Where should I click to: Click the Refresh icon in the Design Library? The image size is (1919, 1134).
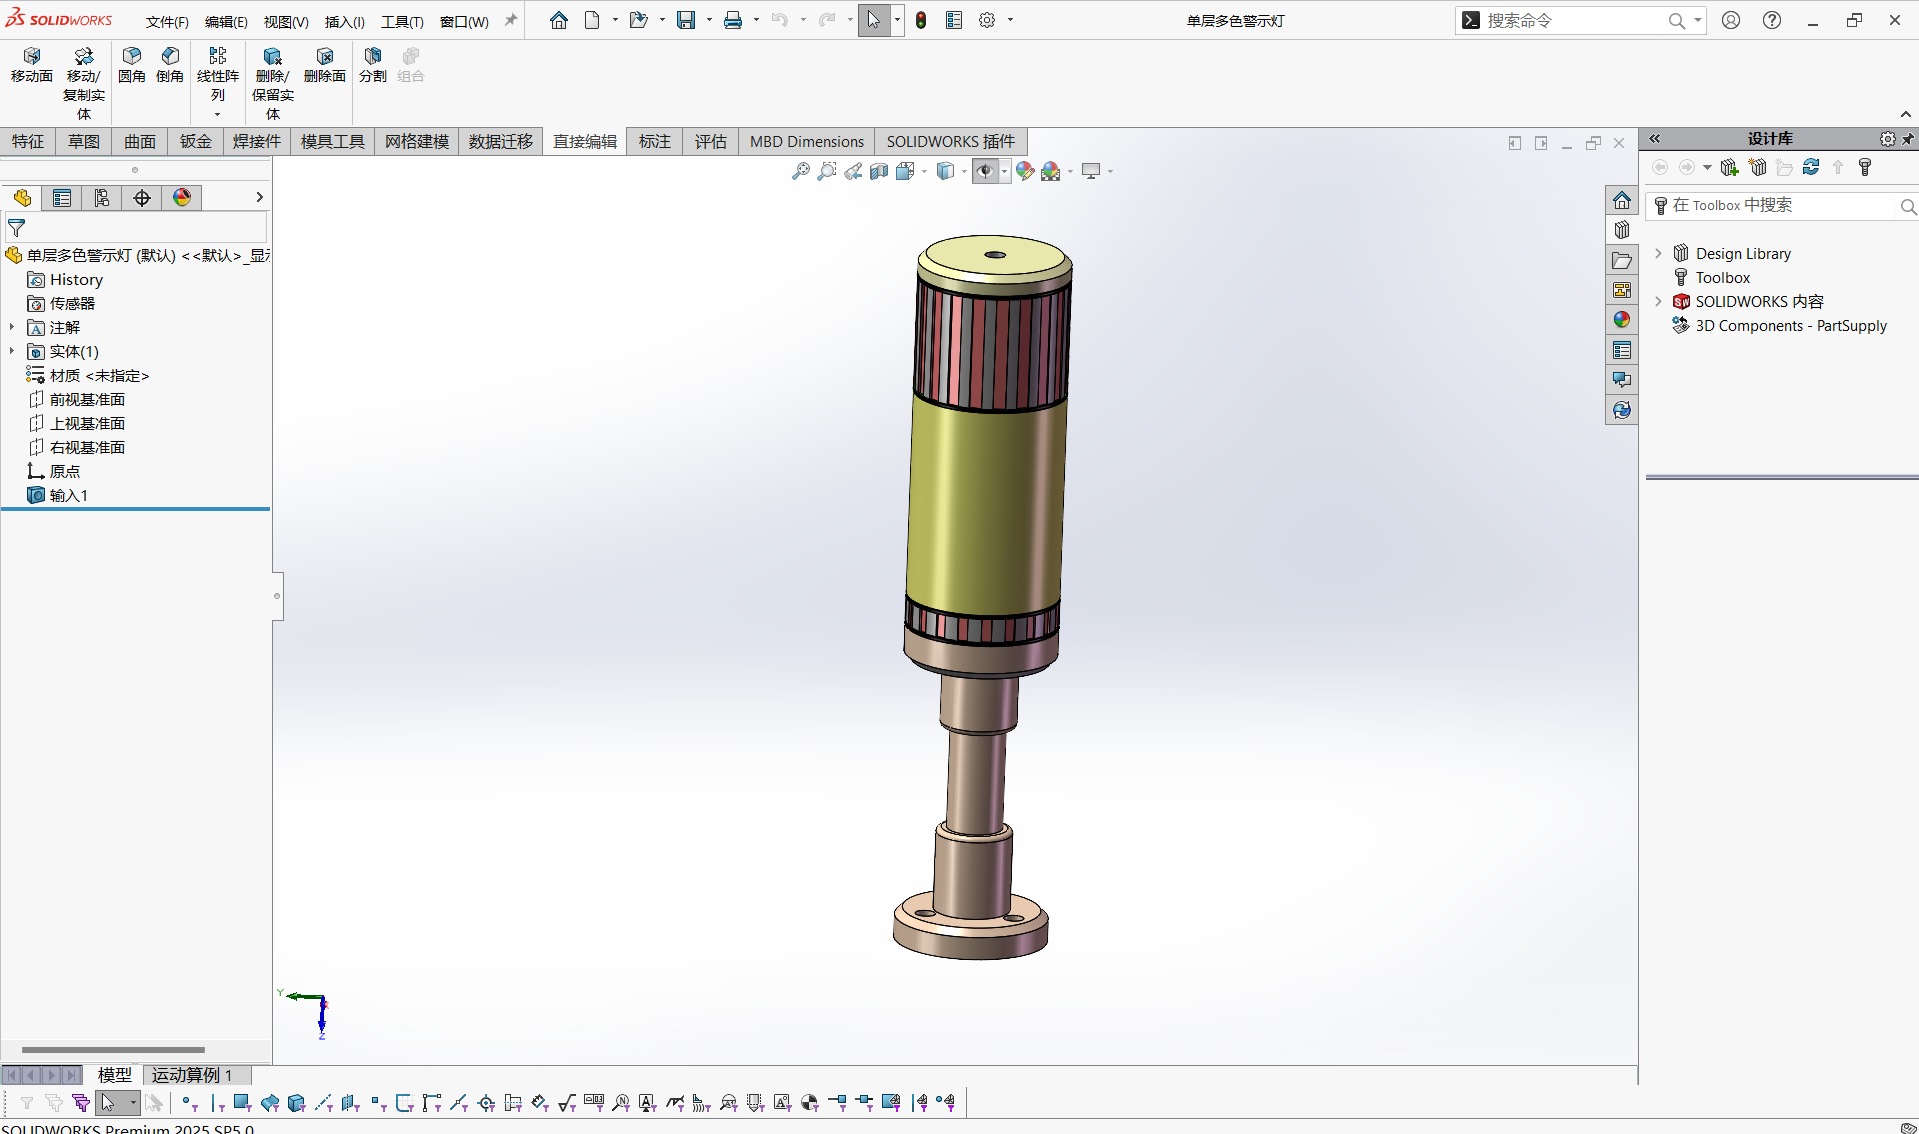(x=1811, y=167)
